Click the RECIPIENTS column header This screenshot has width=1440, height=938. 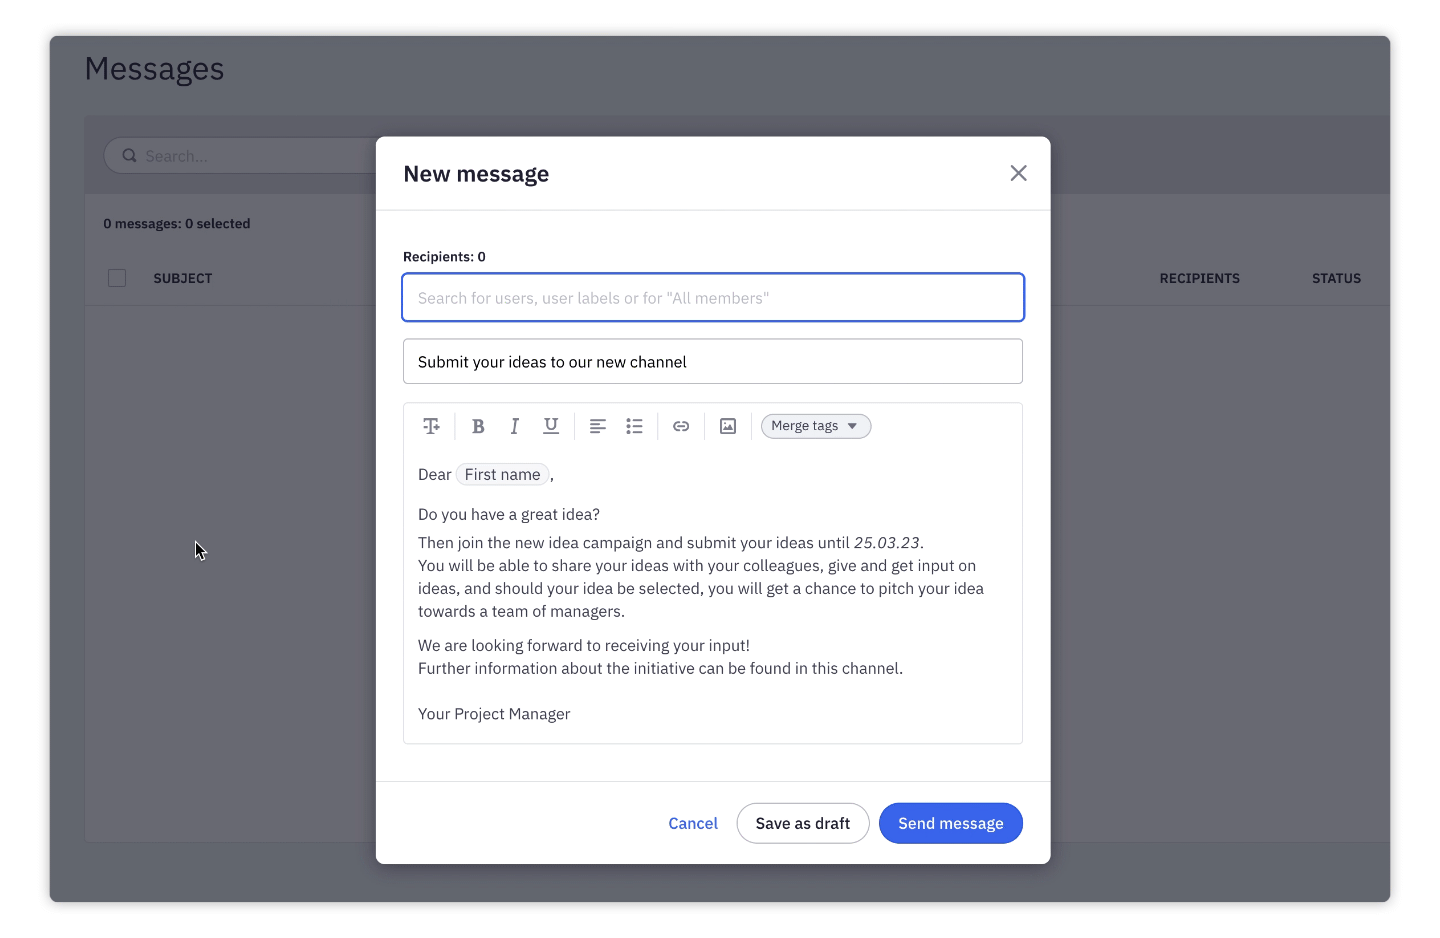1199,278
